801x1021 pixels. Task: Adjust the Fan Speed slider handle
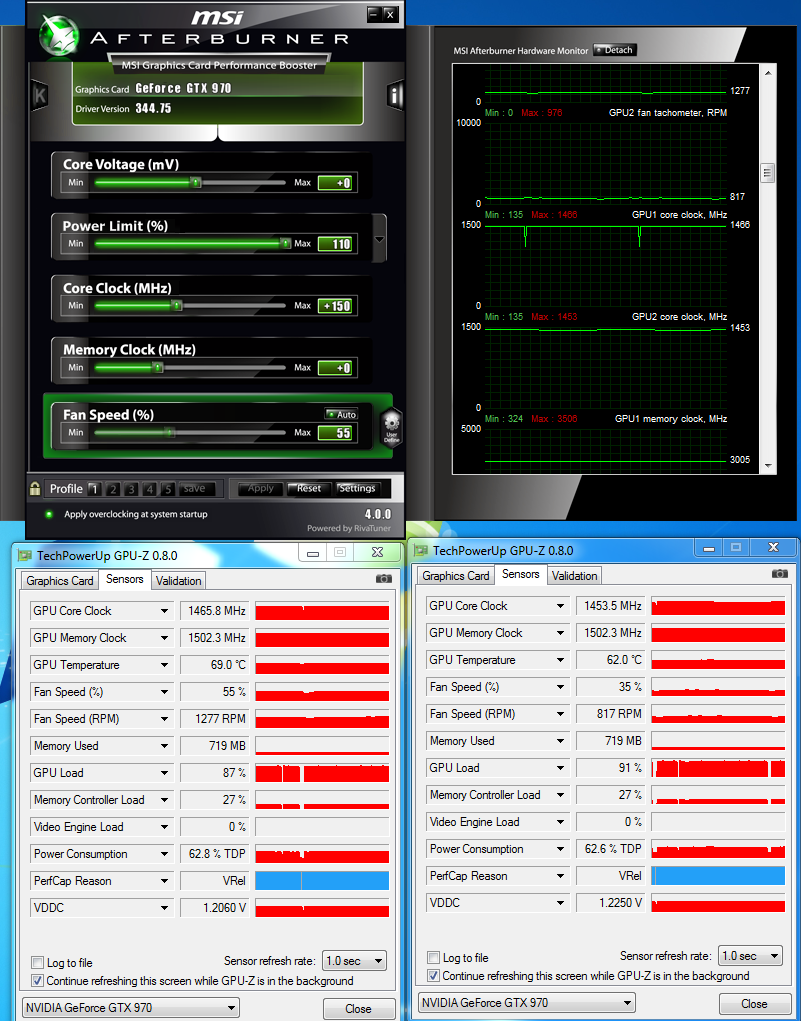[x=169, y=432]
